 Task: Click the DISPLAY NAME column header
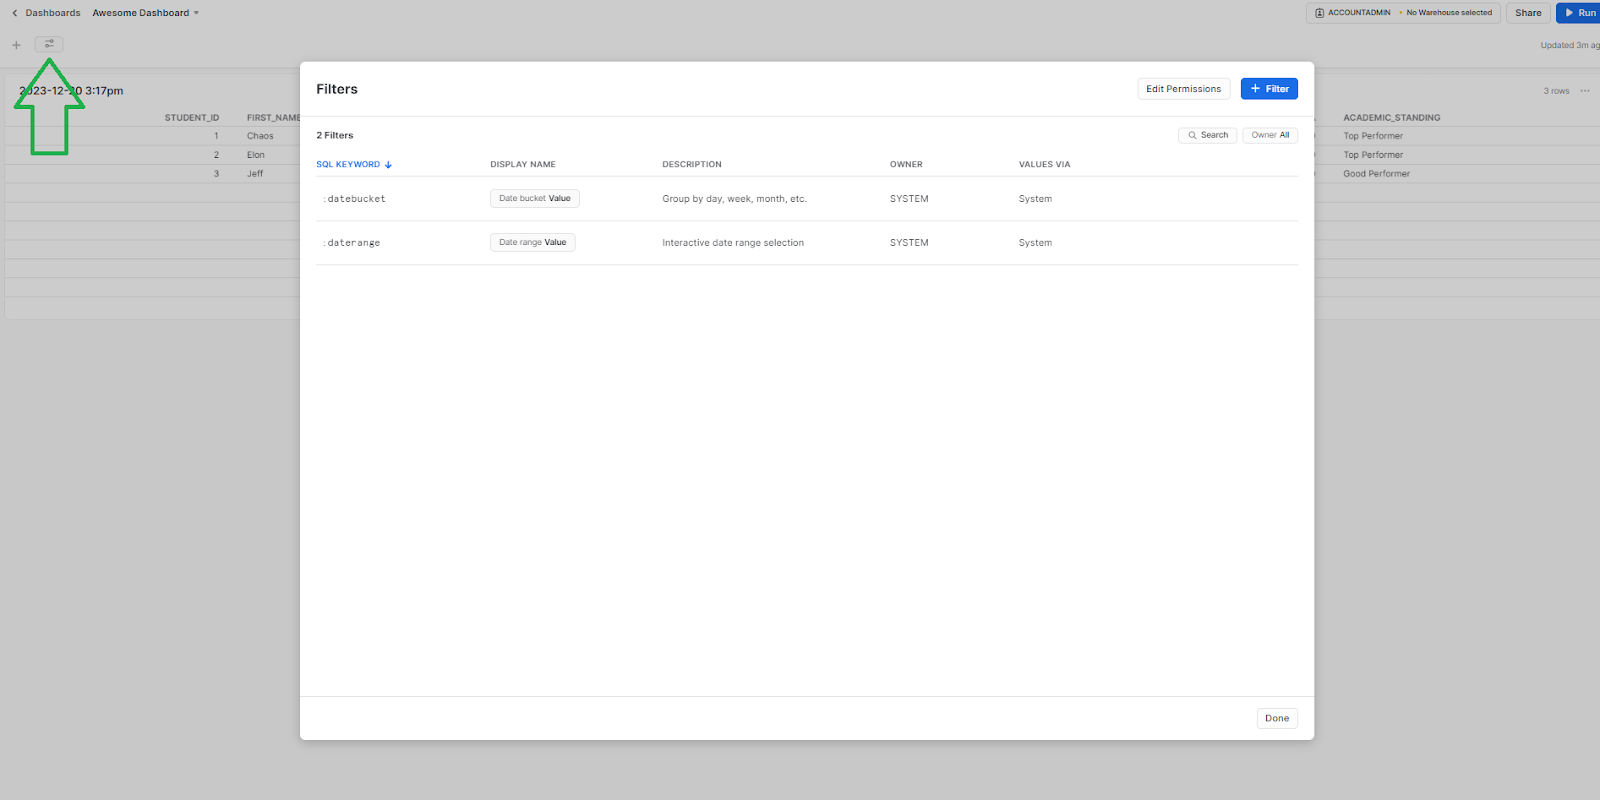coord(522,165)
